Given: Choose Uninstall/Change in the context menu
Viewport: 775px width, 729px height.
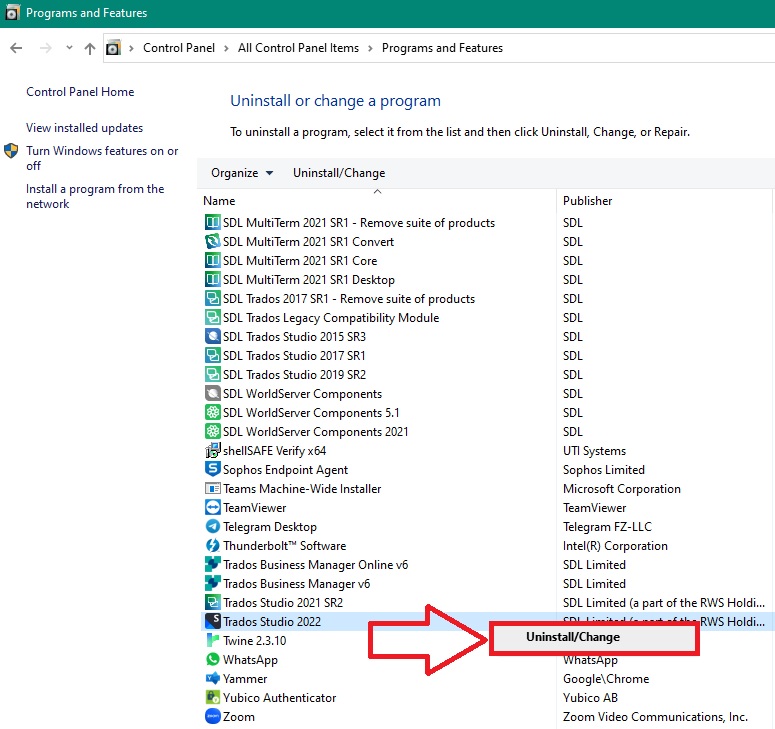Looking at the screenshot, I should coord(594,637).
